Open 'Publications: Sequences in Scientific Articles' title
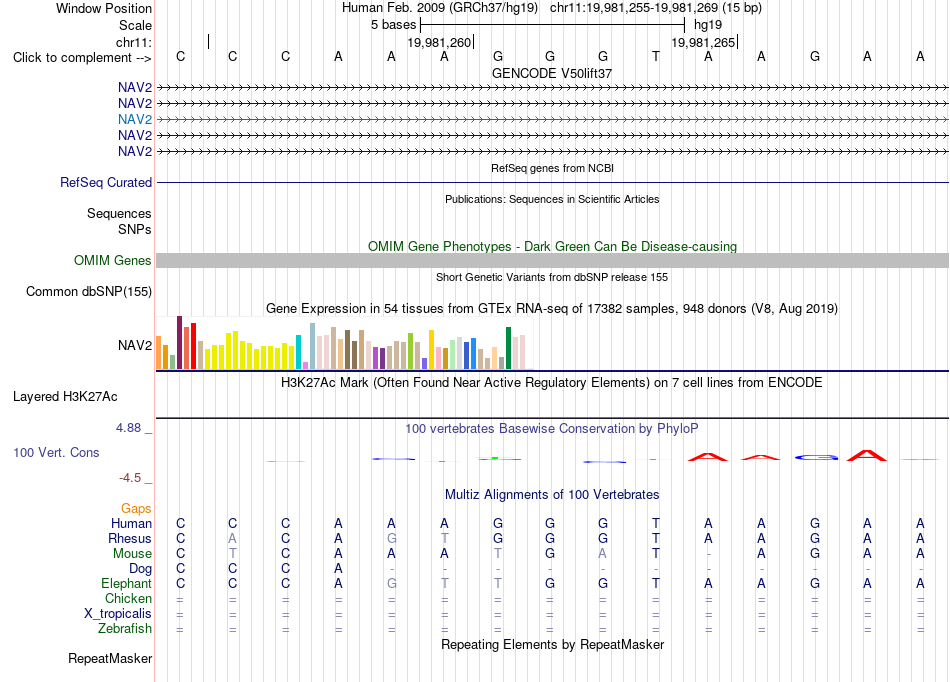Viewport: 950px width, 682px height. (552, 199)
